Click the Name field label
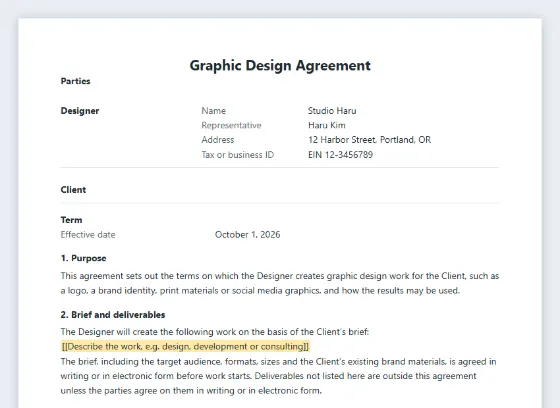 214,111
